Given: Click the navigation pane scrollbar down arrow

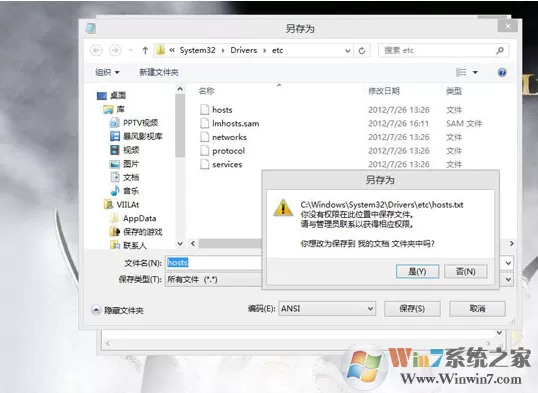Looking at the screenshot, I should 180,243.
